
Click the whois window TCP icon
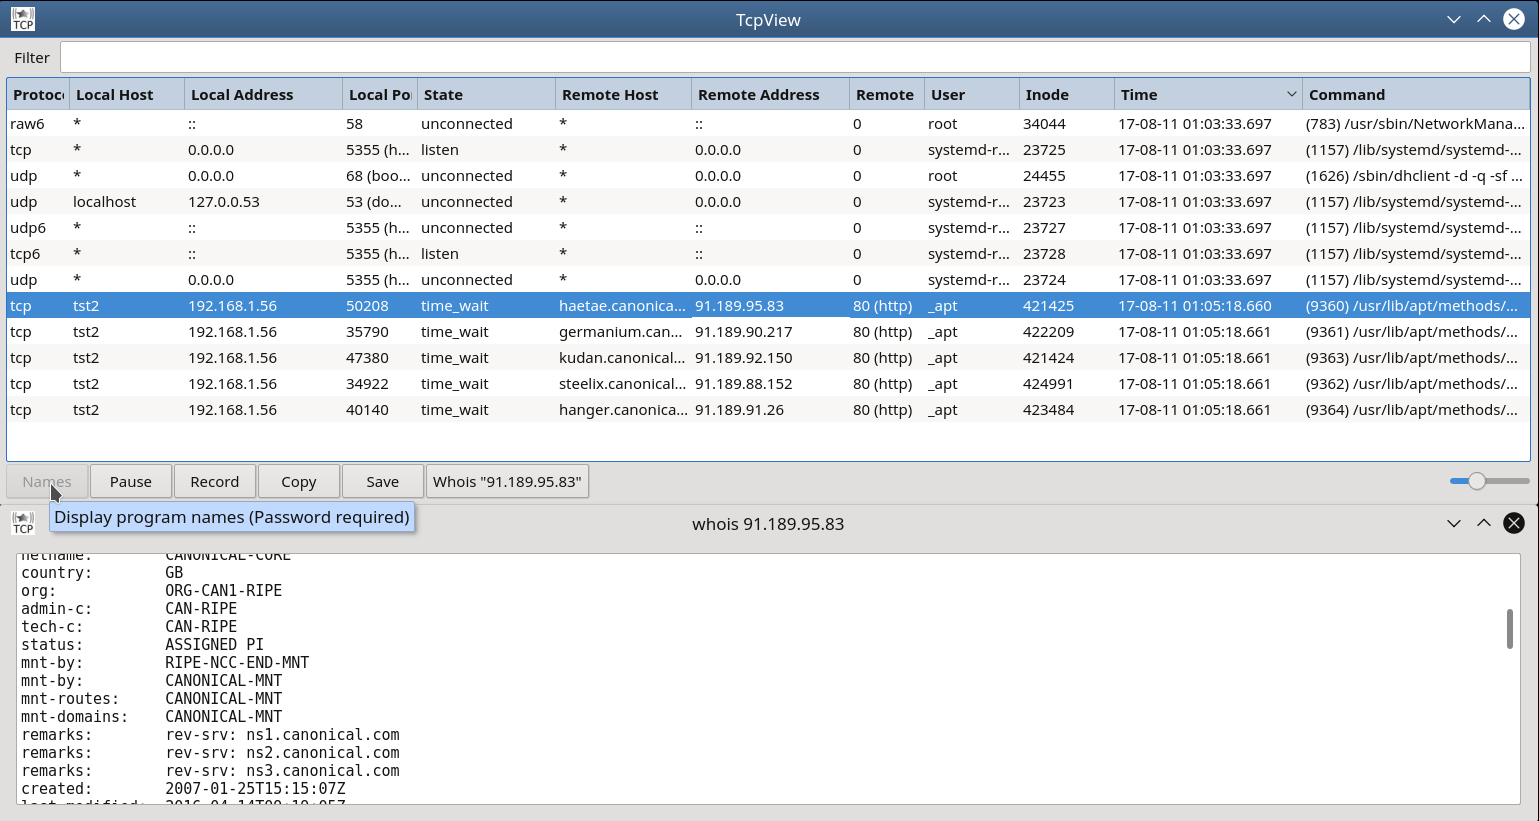coord(23,523)
